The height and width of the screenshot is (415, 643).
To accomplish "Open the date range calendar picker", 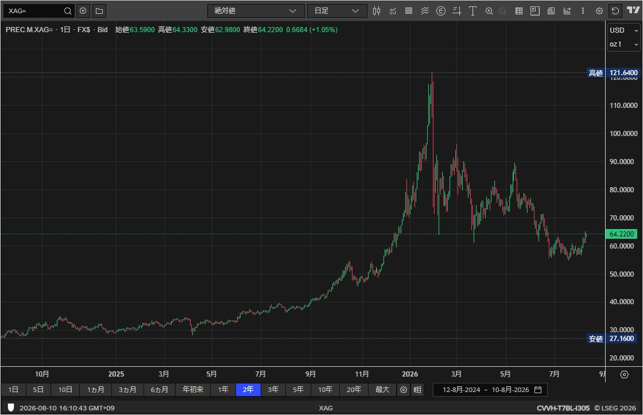I will (538, 390).
